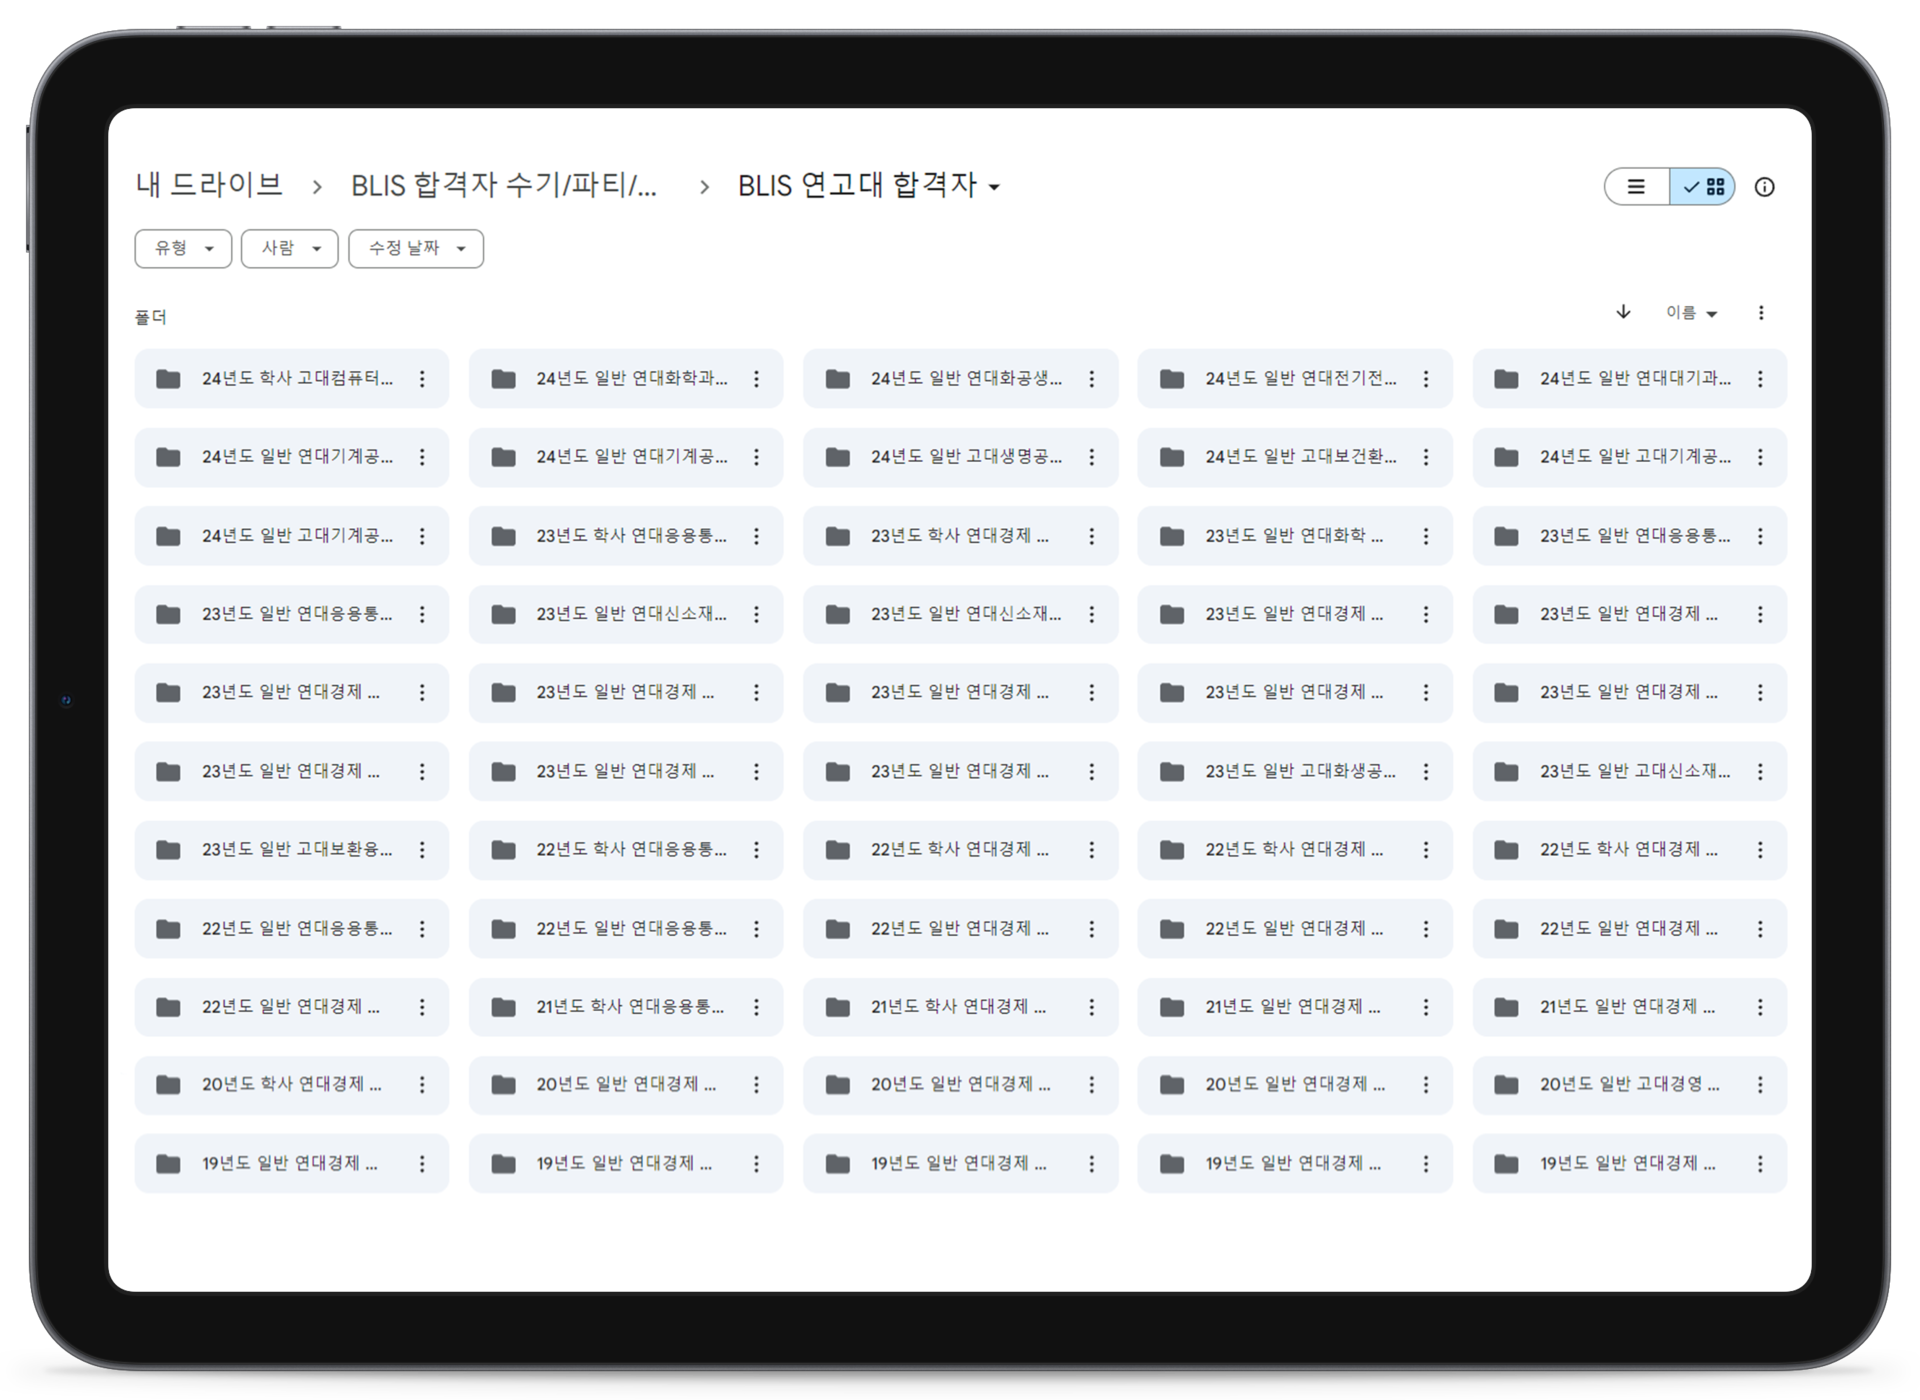
Task: Switch to list layout view
Action: pyautogui.click(x=1637, y=187)
